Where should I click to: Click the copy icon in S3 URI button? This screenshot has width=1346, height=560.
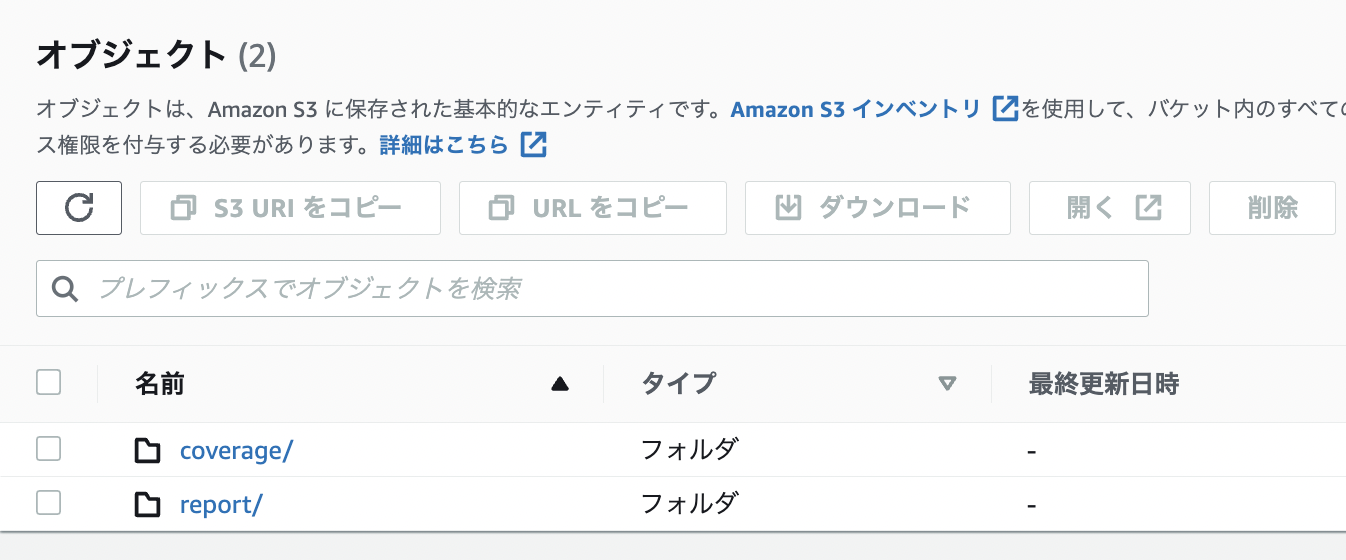184,208
